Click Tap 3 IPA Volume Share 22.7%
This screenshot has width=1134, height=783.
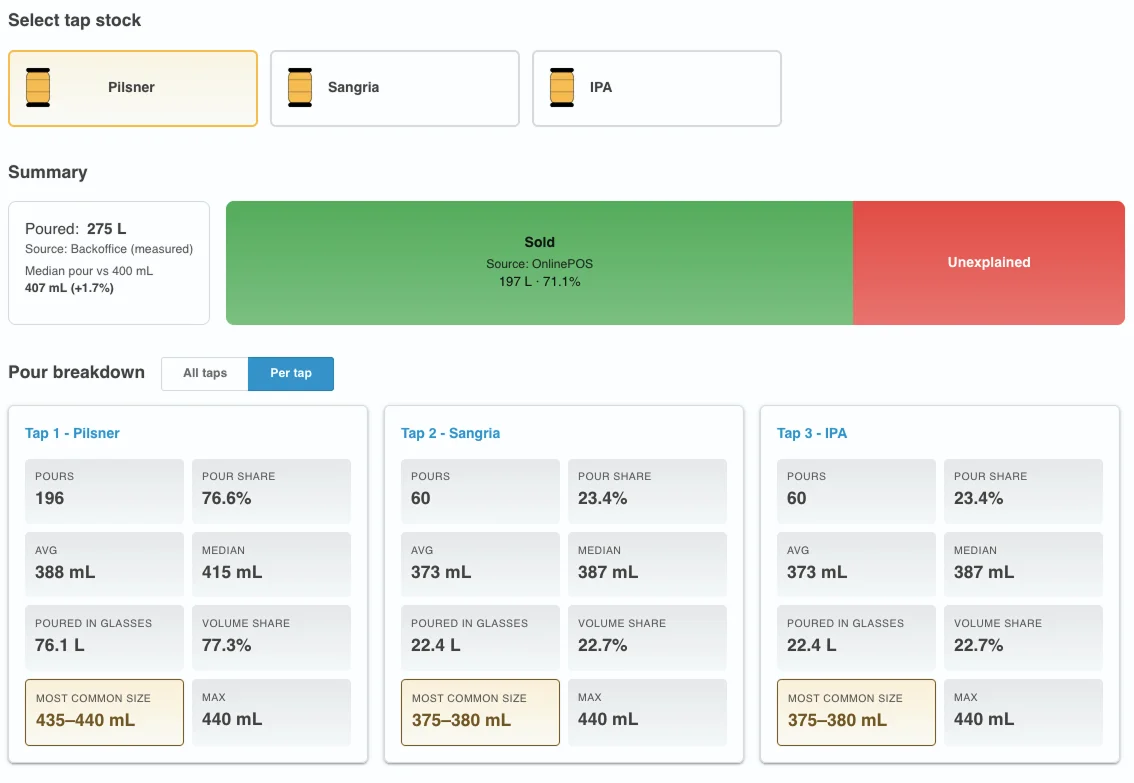[x=1023, y=638]
